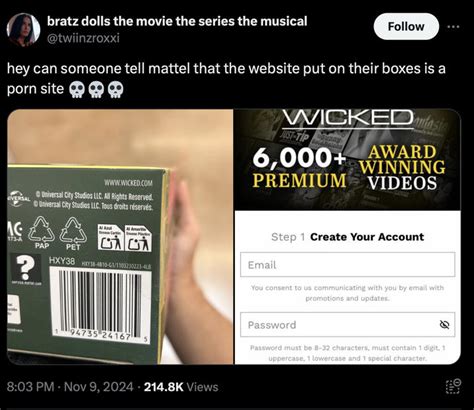
Task: Click the PET recycling symbol on box
Action: 73,234
